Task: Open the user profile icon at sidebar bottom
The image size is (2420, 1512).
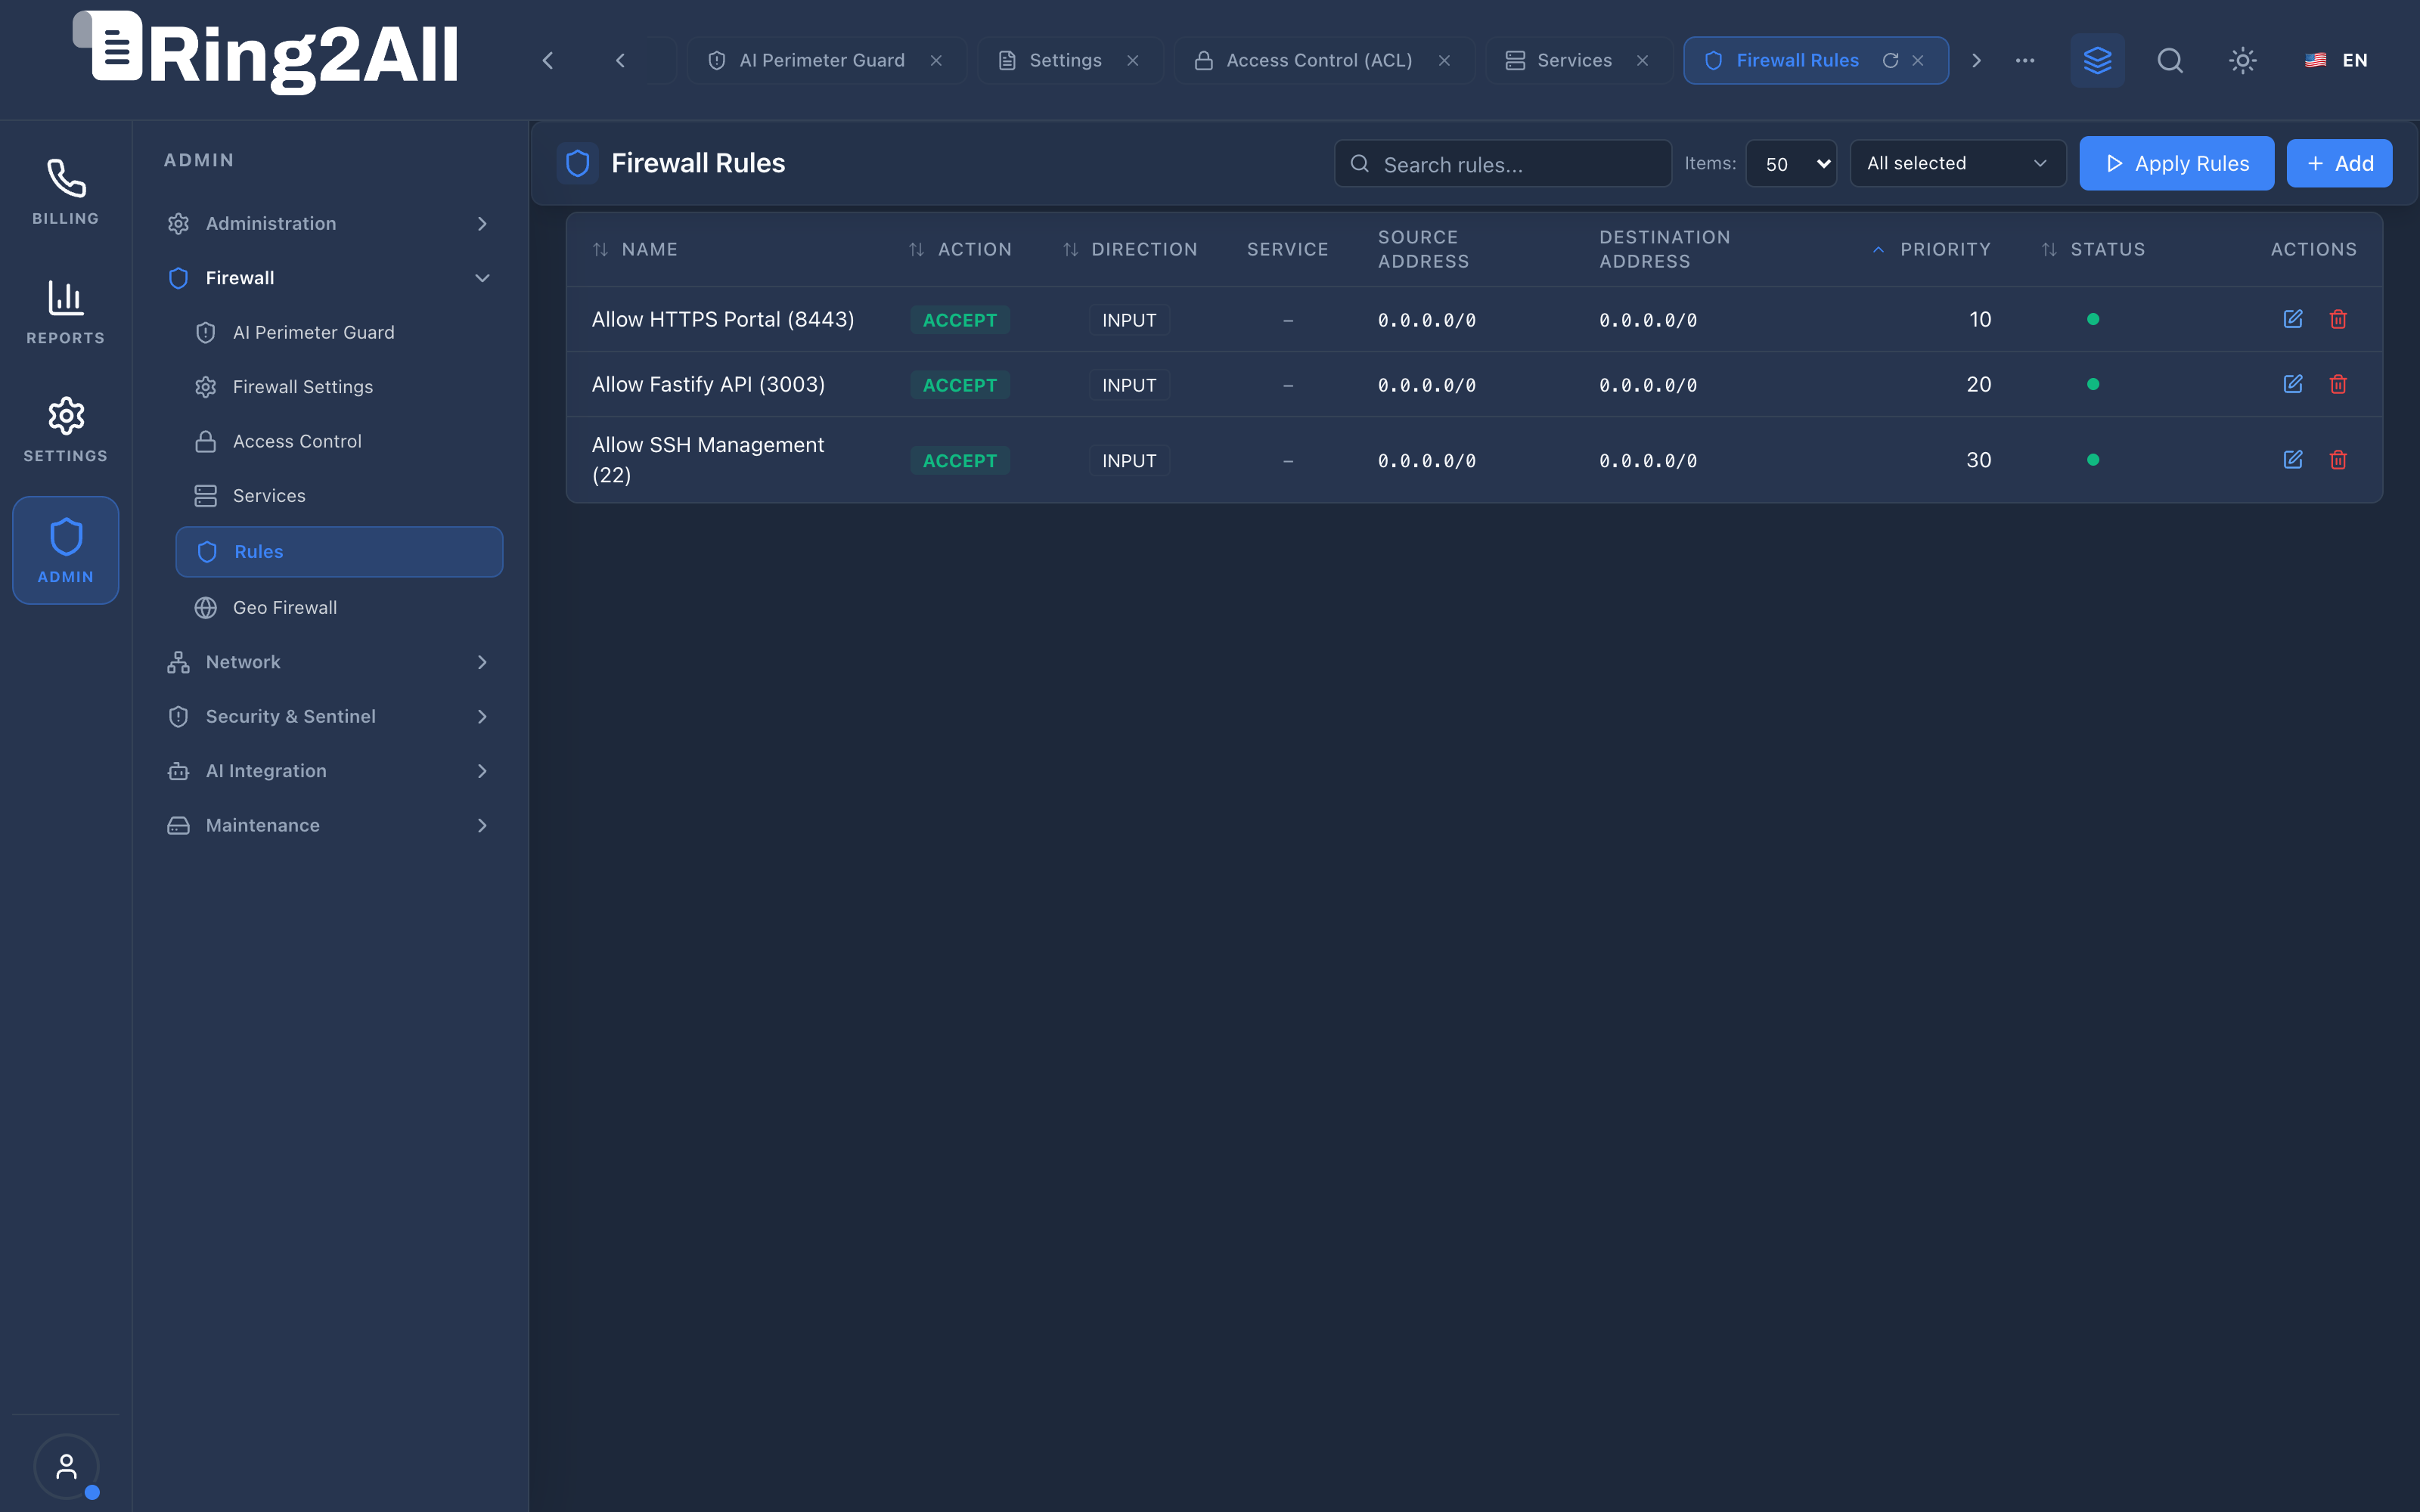Action: click(66, 1466)
